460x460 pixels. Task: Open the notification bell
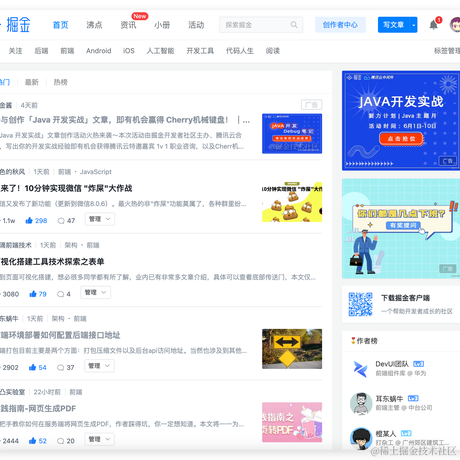click(433, 25)
